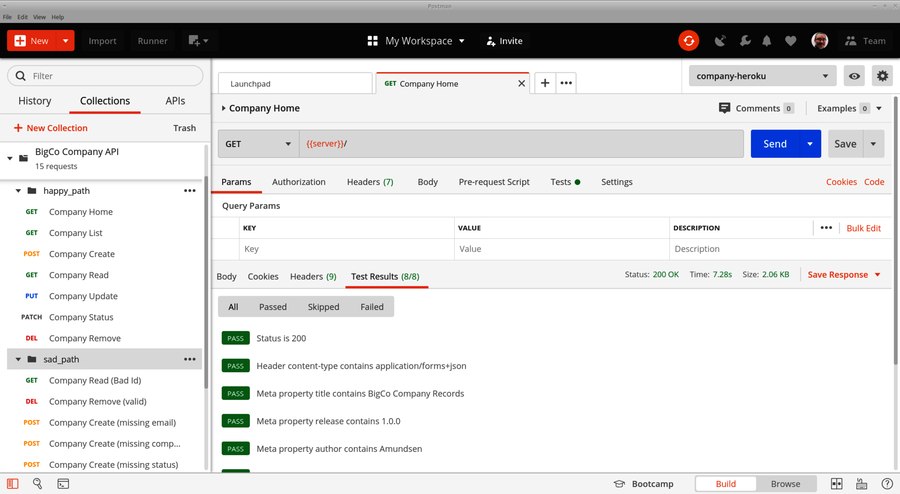The width and height of the screenshot is (900, 494).
Task: Open sad_path folder options ellipsis
Action: click(189, 359)
